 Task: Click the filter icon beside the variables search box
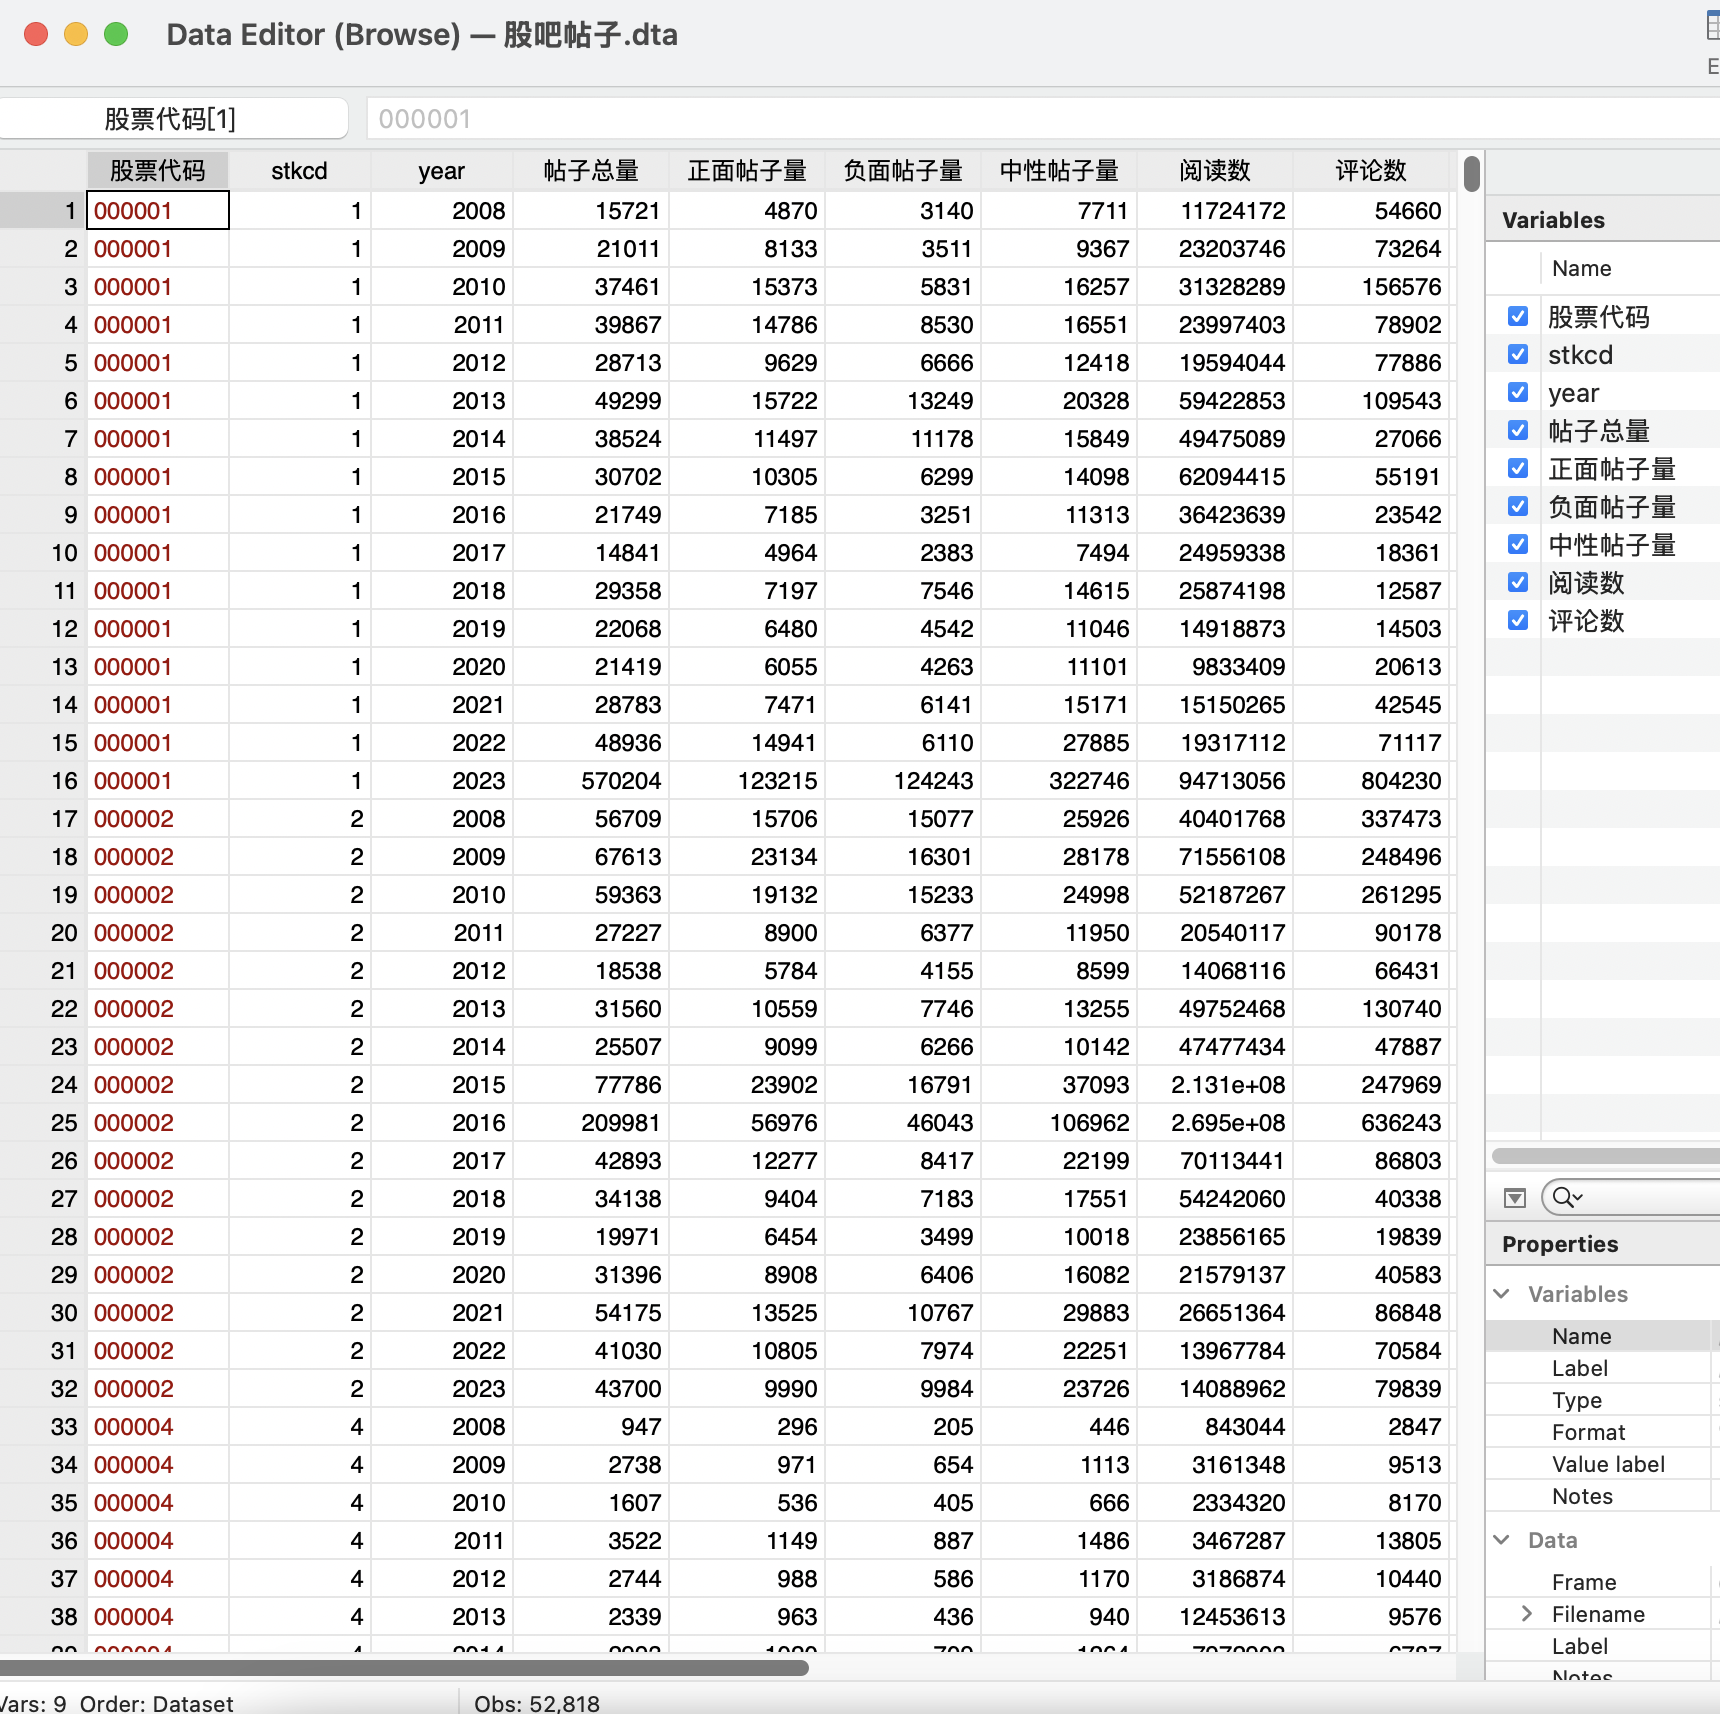coord(1515,1197)
